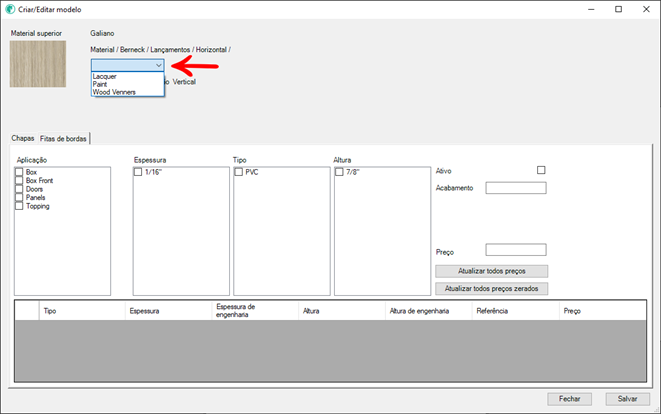Click the Acabamento input field
661x414 pixels.
click(516, 188)
